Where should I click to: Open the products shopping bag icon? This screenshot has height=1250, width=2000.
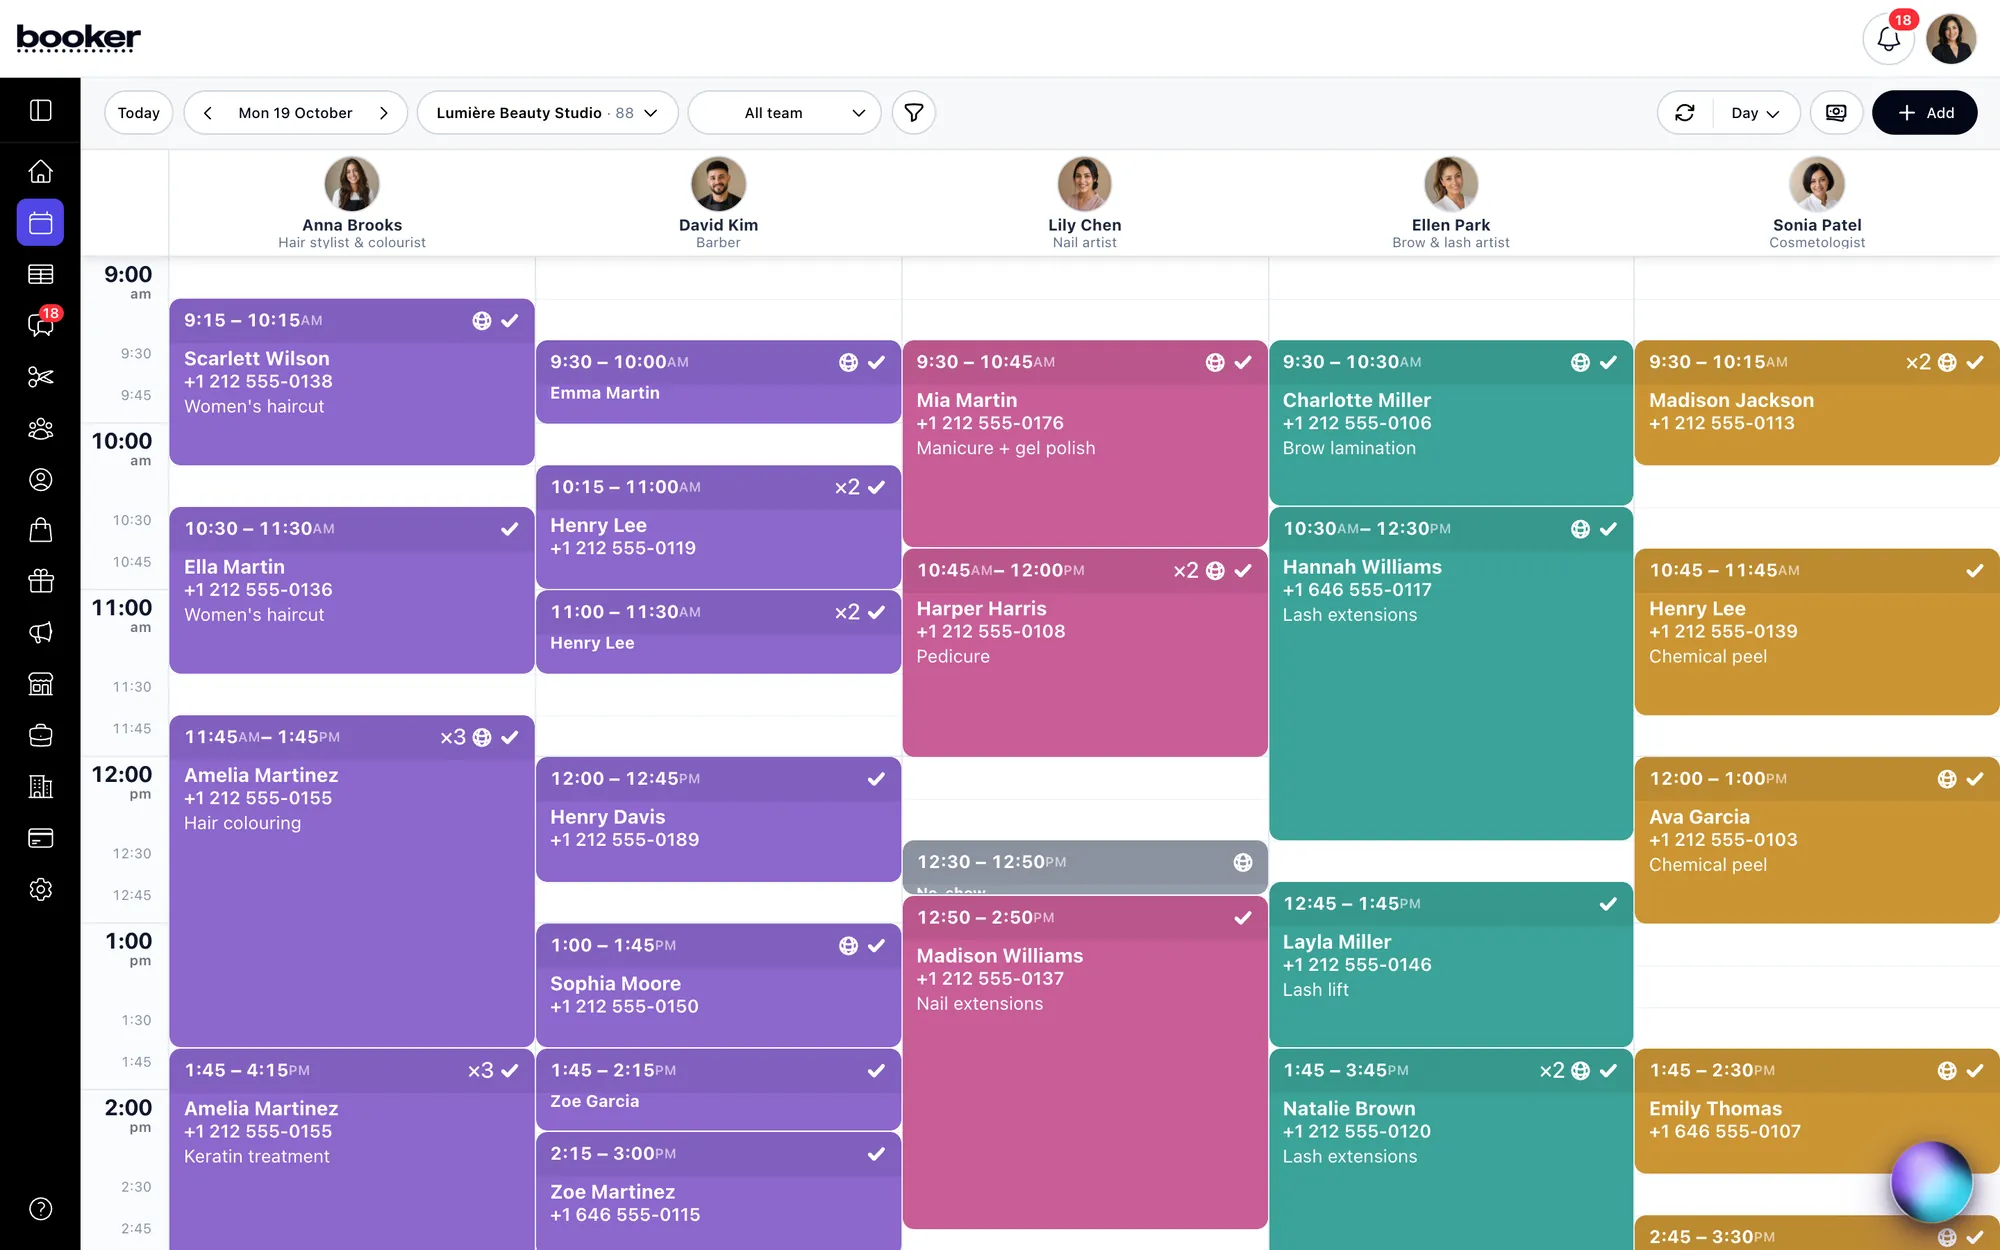click(x=41, y=530)
